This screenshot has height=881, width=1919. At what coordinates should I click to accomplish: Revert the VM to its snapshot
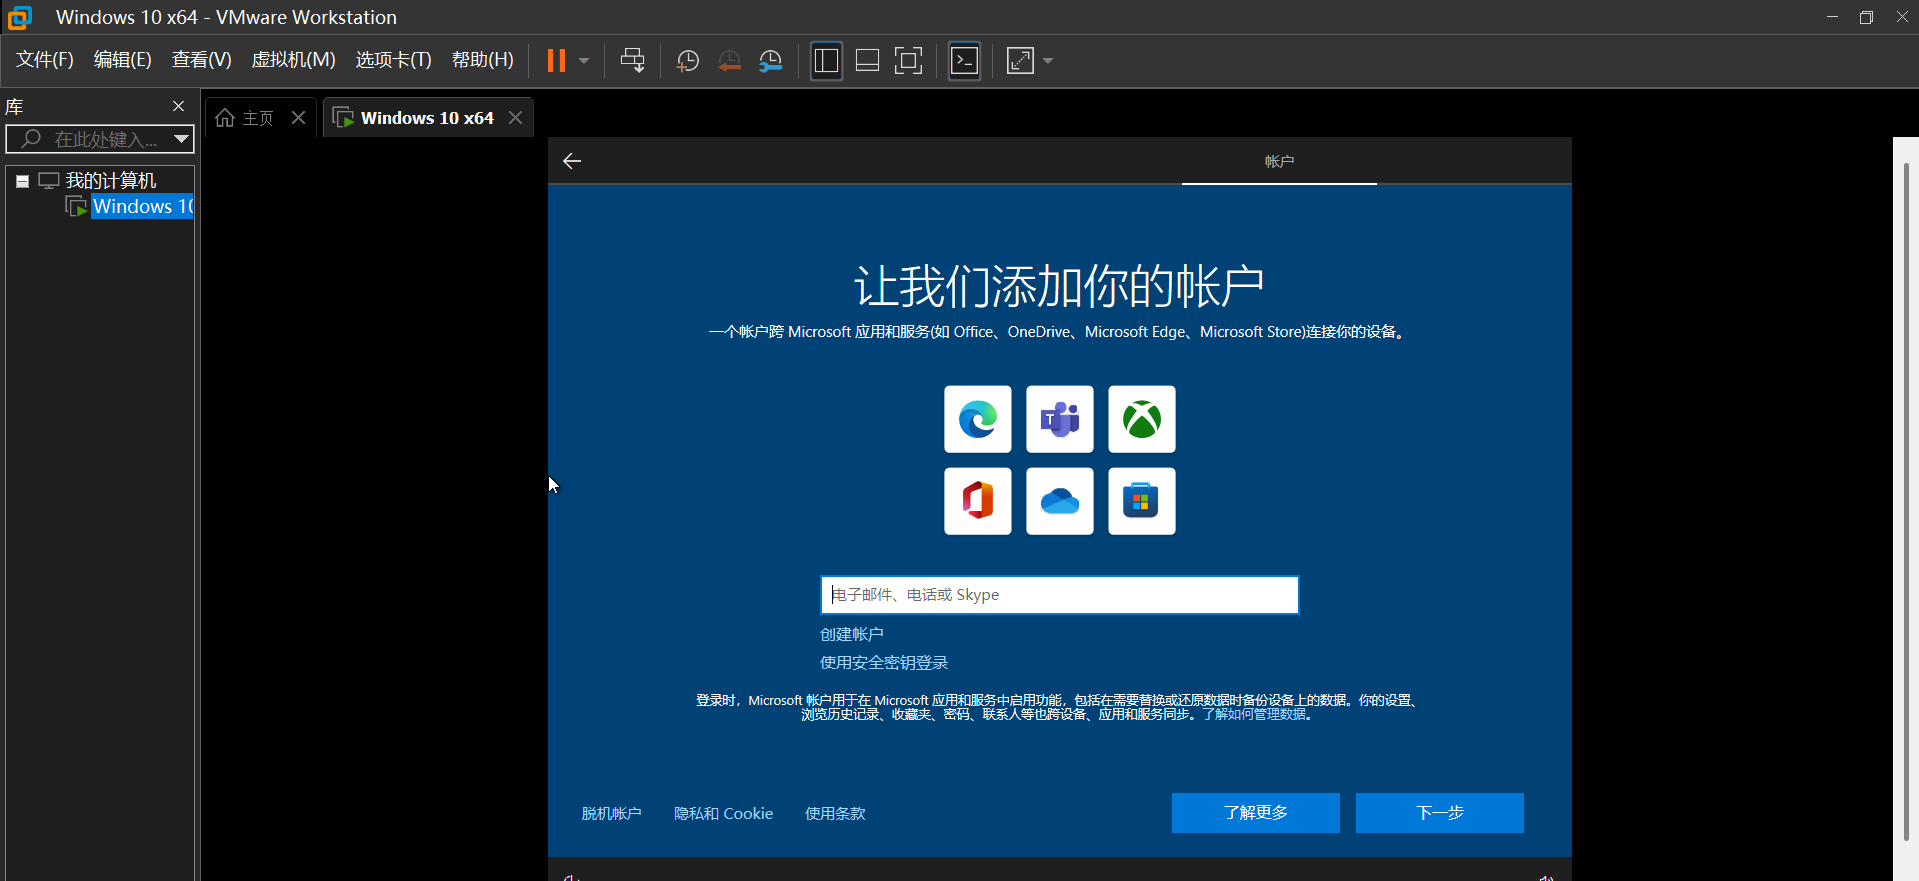(x=729, y=61)
